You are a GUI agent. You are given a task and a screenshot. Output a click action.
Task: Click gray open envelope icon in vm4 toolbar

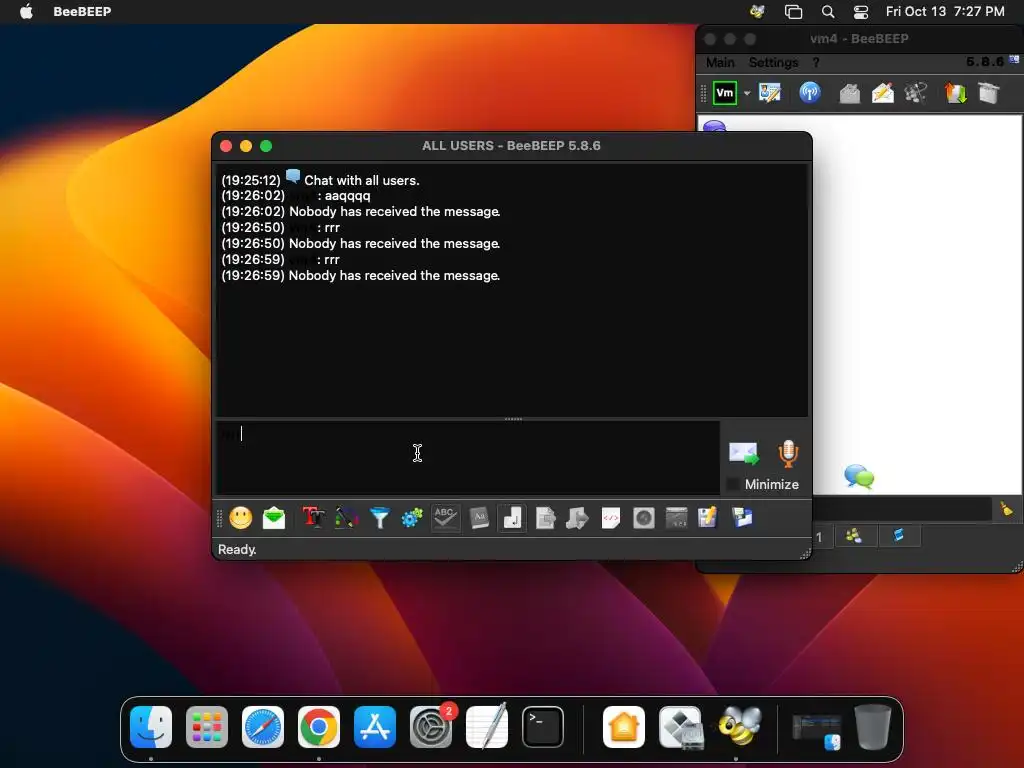click(850, 93)
